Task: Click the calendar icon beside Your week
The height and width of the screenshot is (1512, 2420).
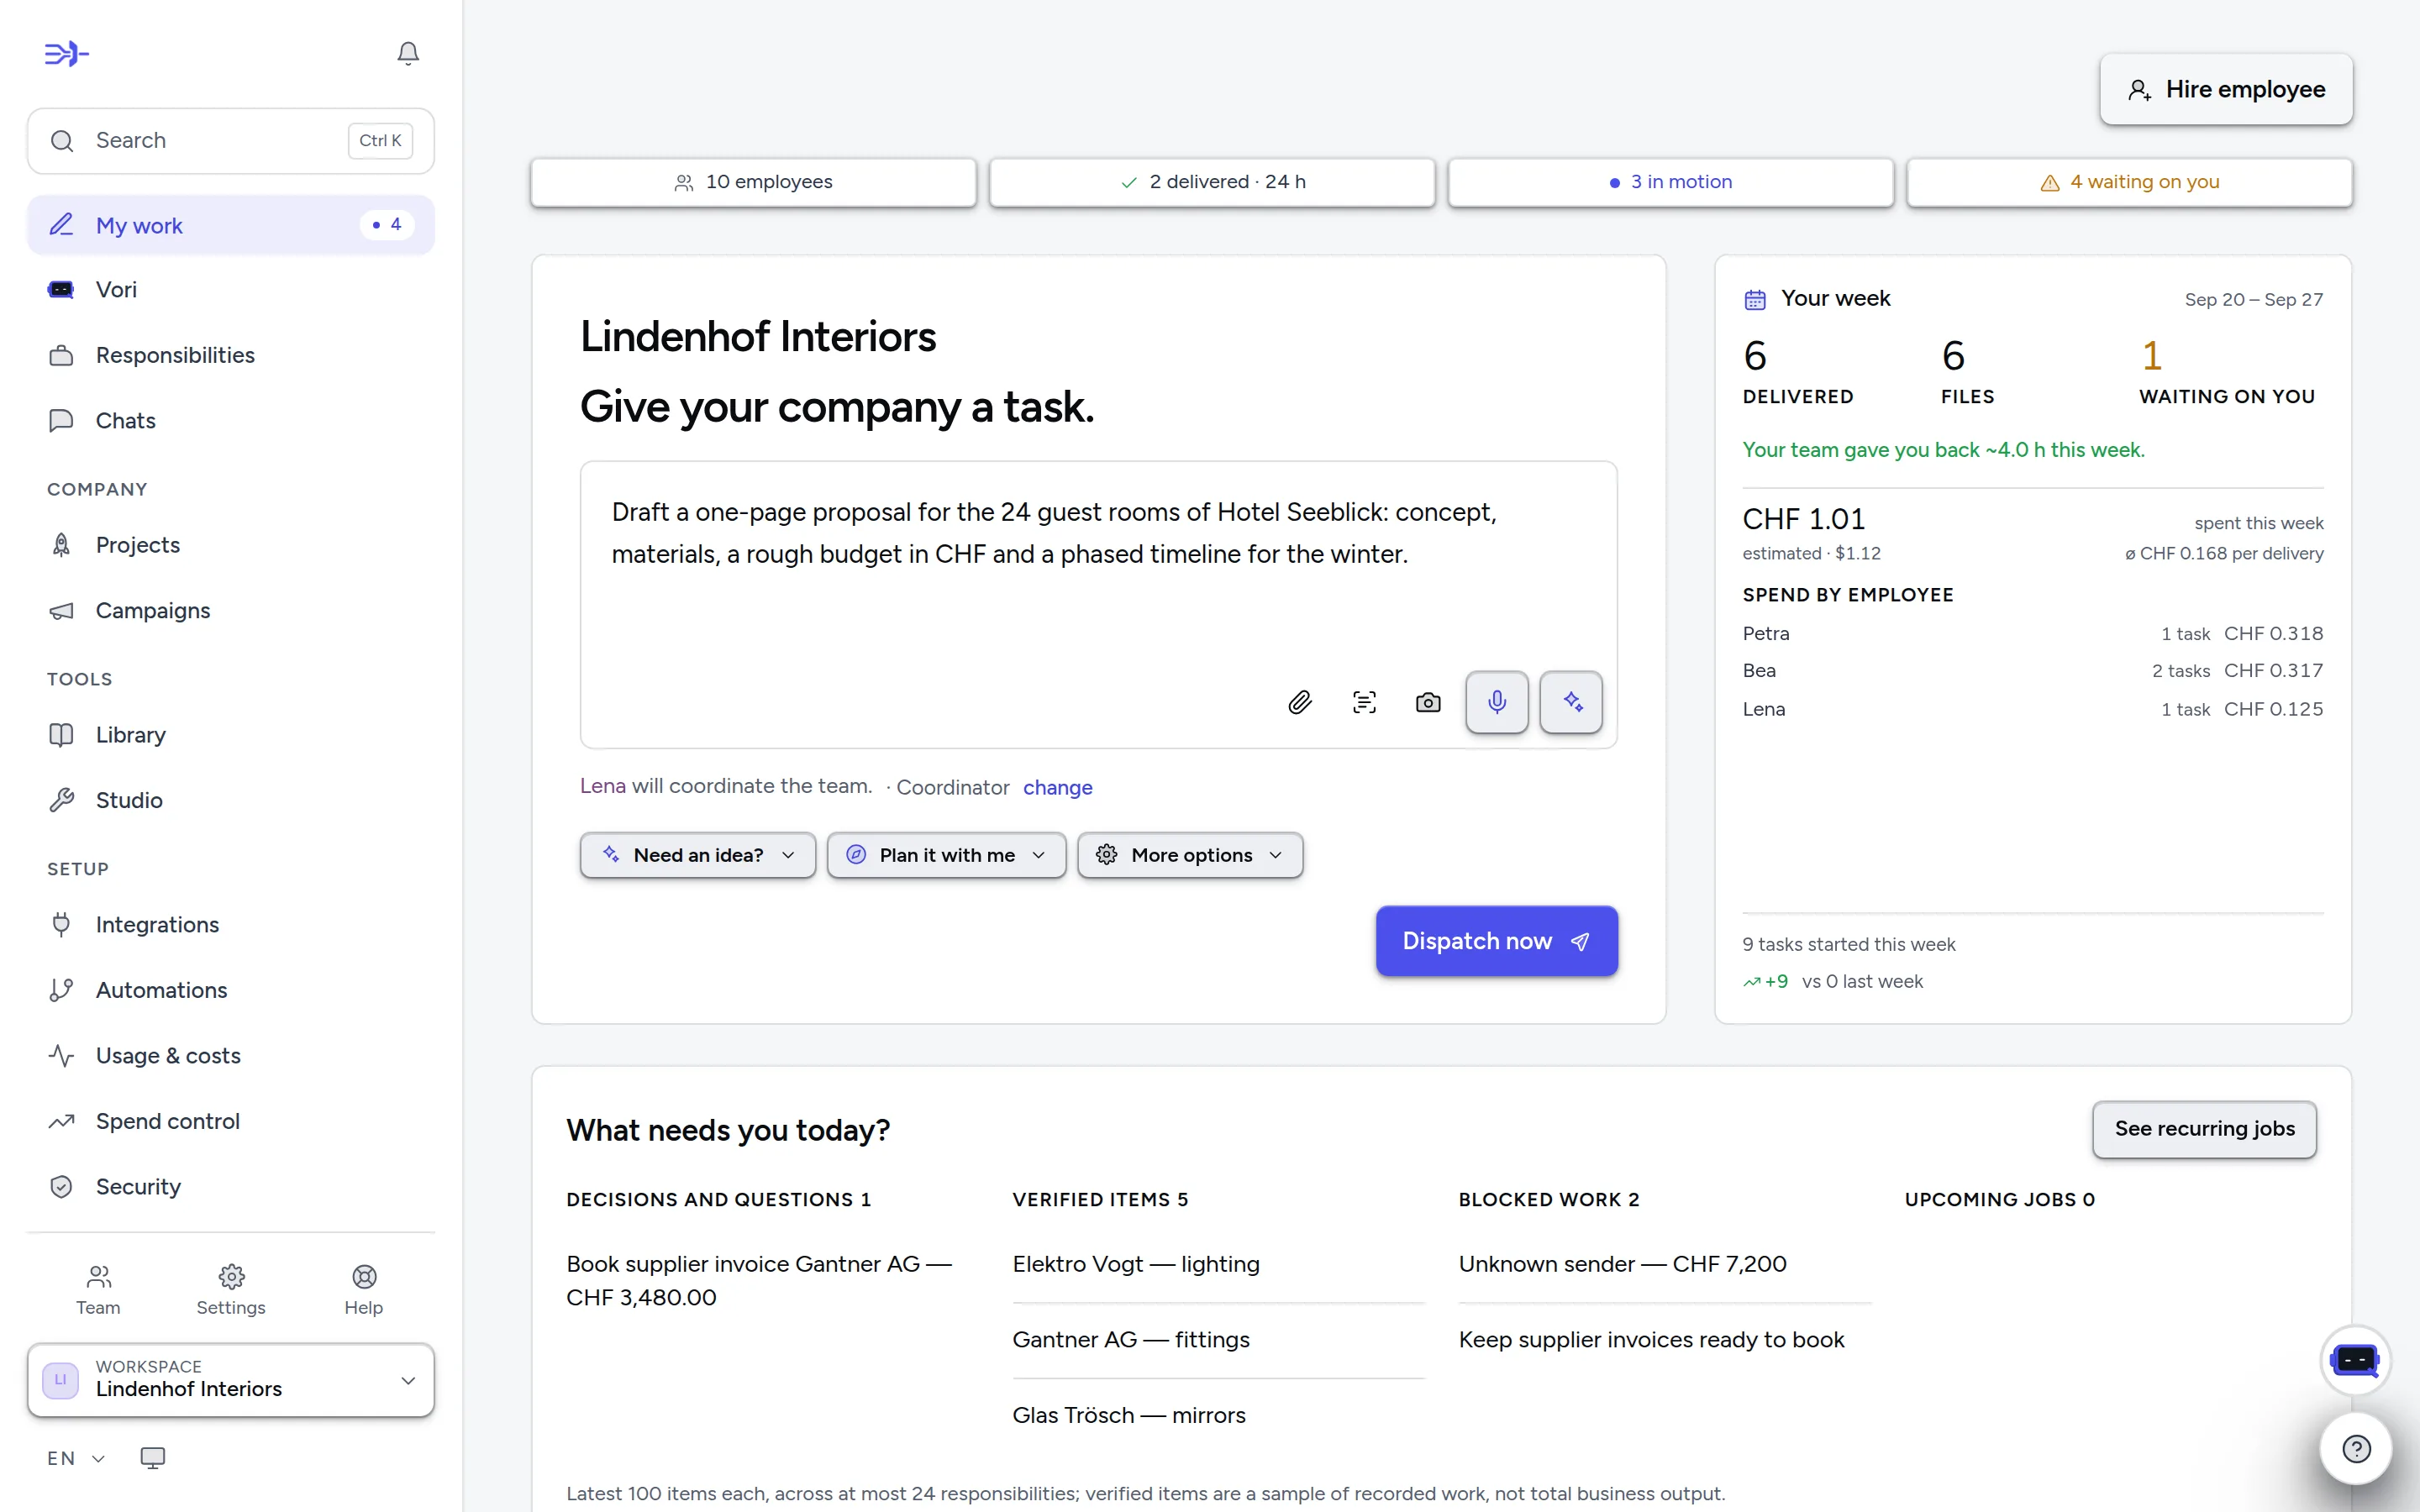Action: coord(1755,299)
